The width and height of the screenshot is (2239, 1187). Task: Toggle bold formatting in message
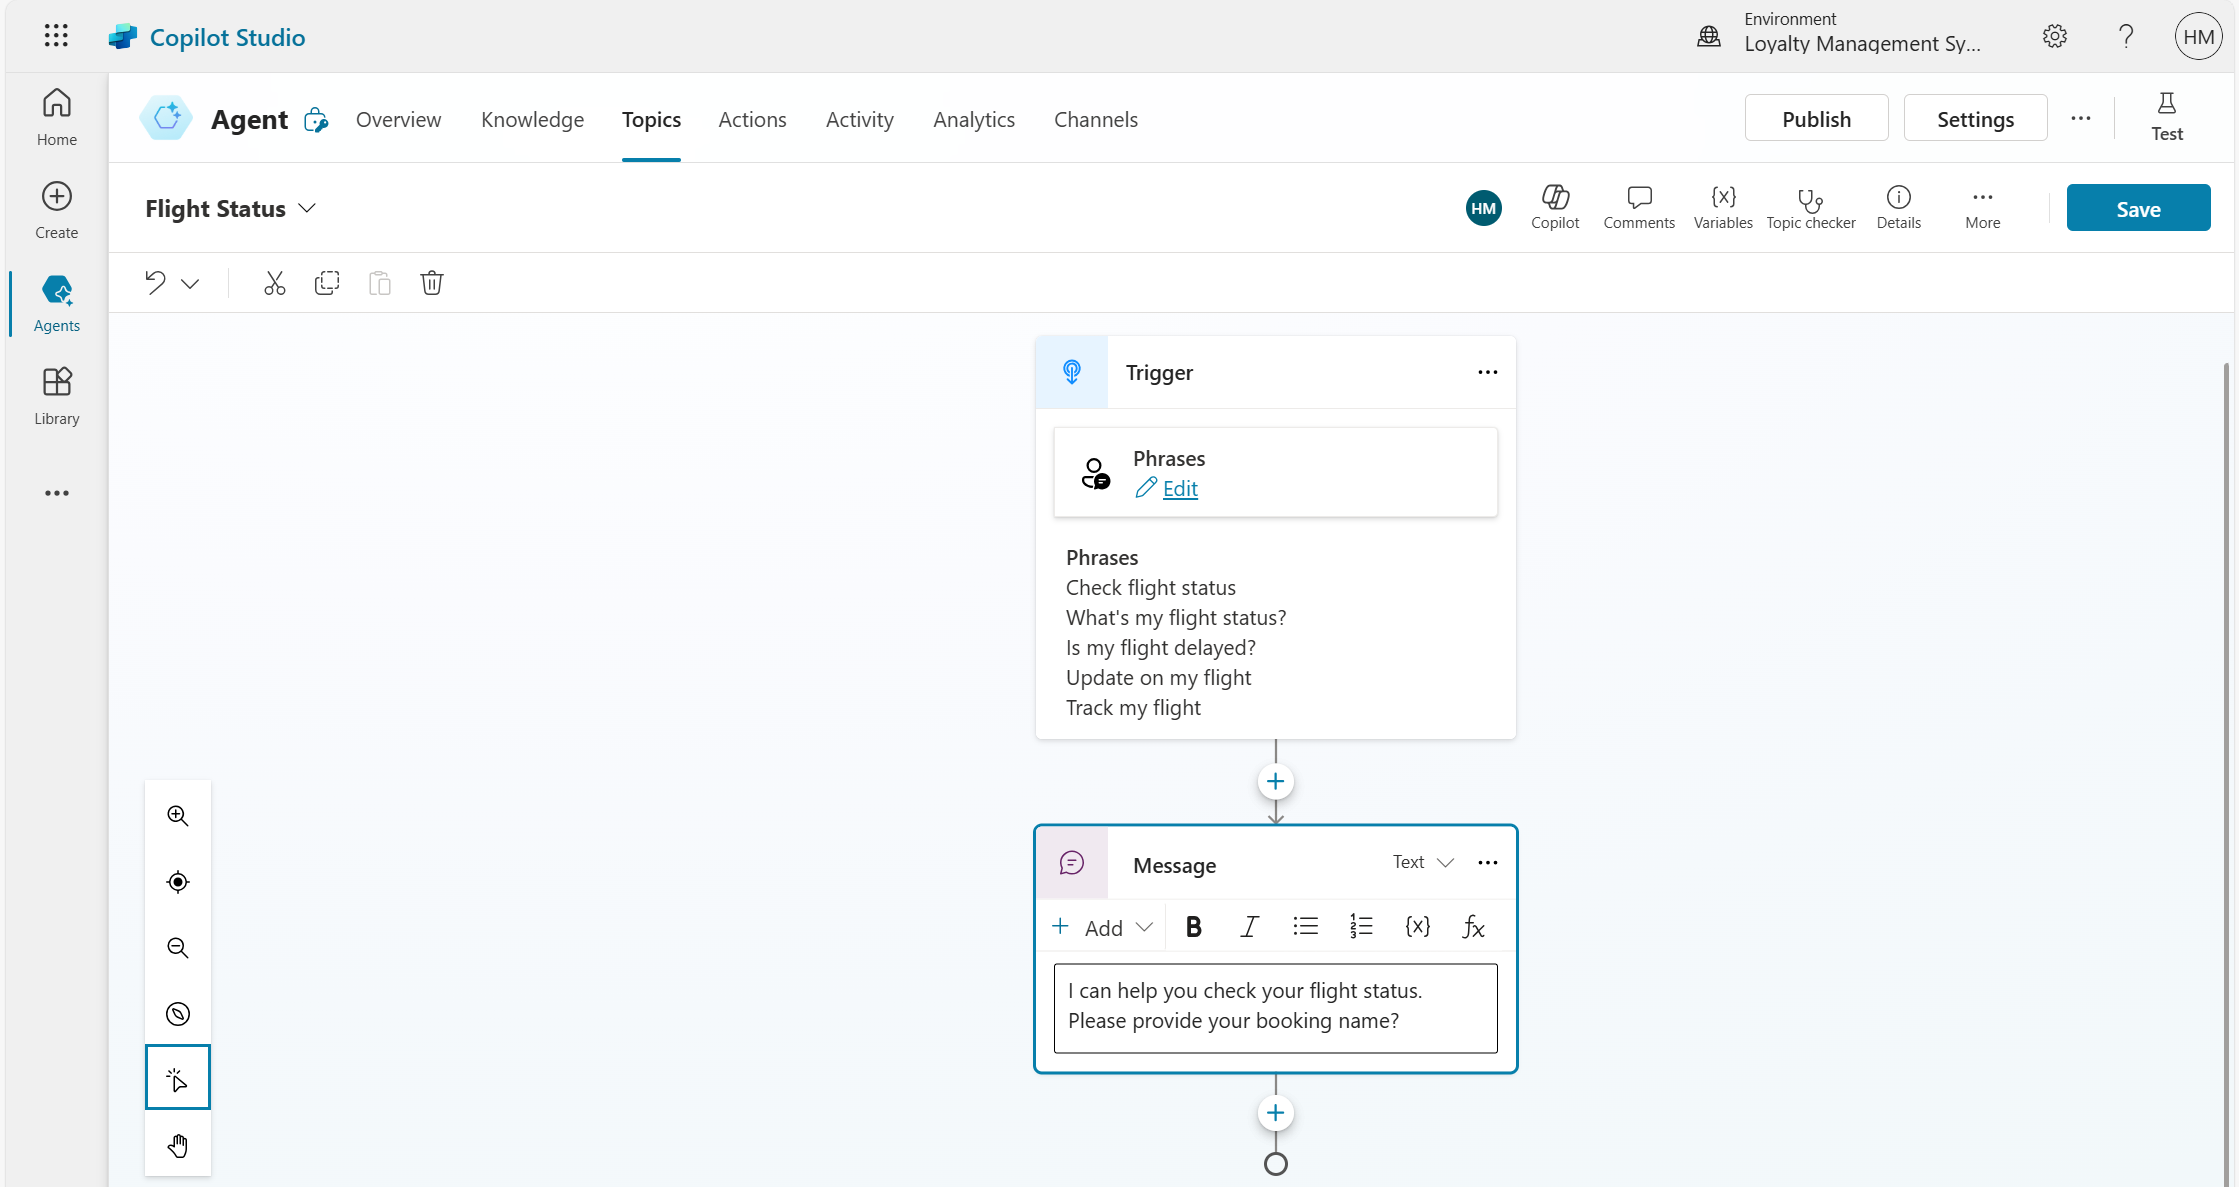point(1193,927)
